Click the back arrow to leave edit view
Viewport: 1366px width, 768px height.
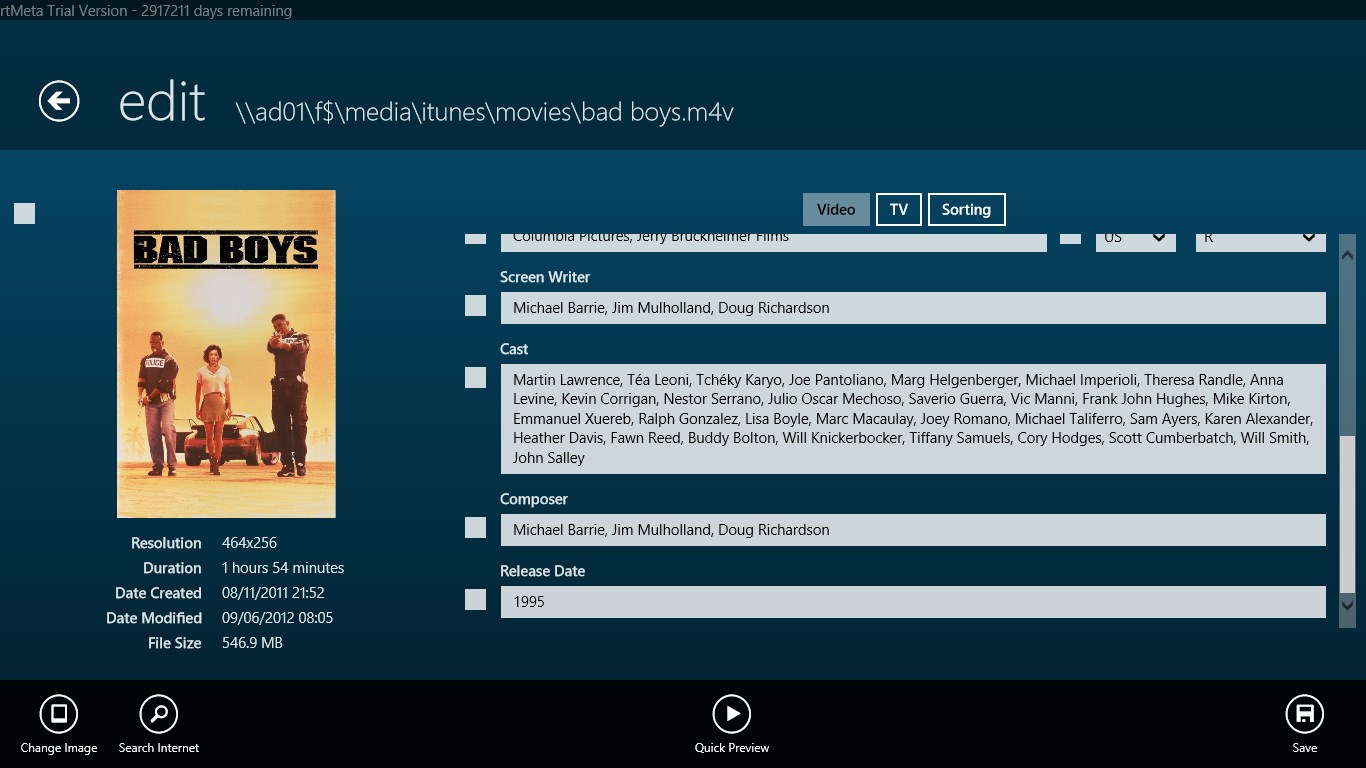(x=58, y=101)
